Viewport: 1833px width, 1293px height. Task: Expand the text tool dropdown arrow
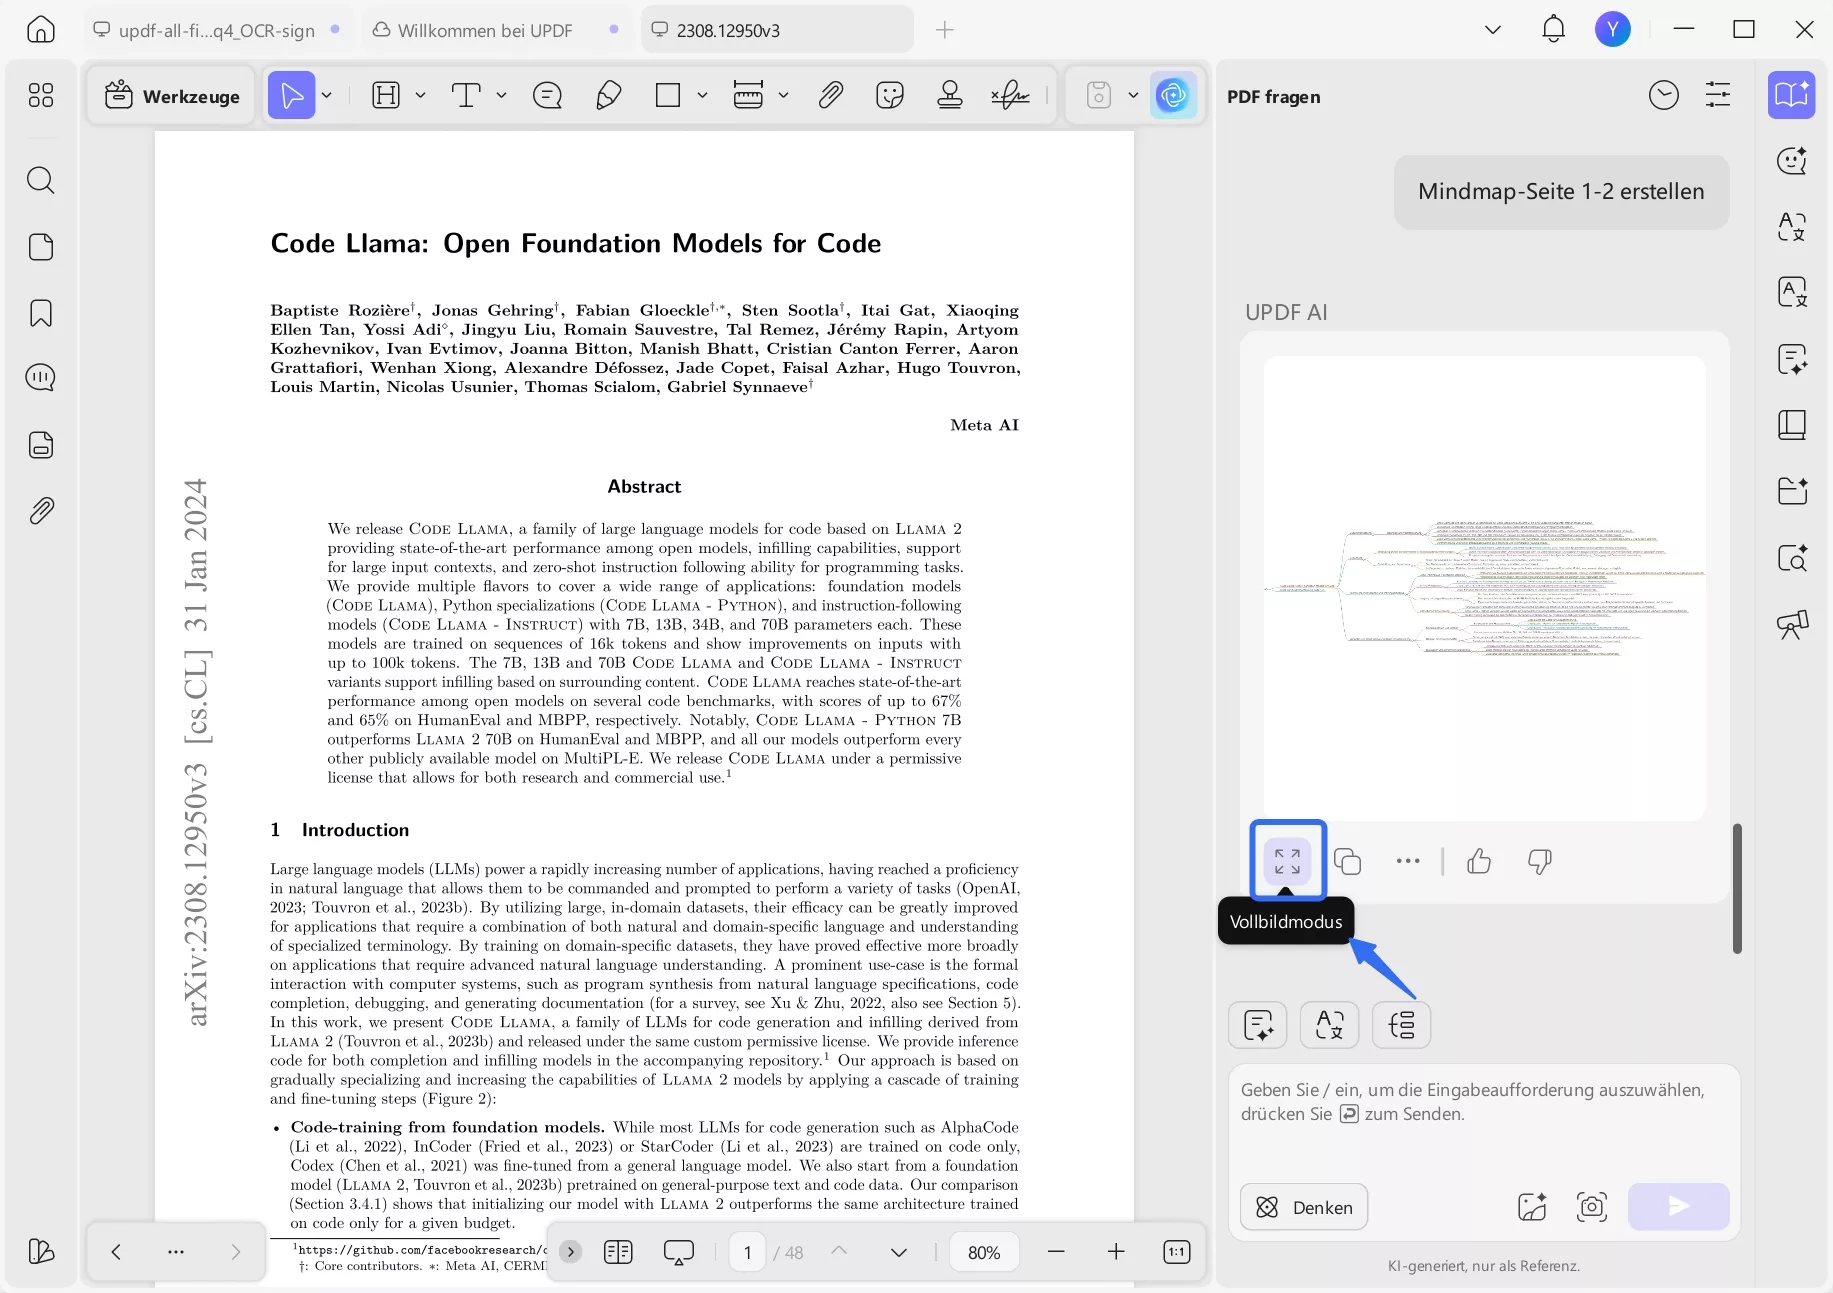pos(501,96)
